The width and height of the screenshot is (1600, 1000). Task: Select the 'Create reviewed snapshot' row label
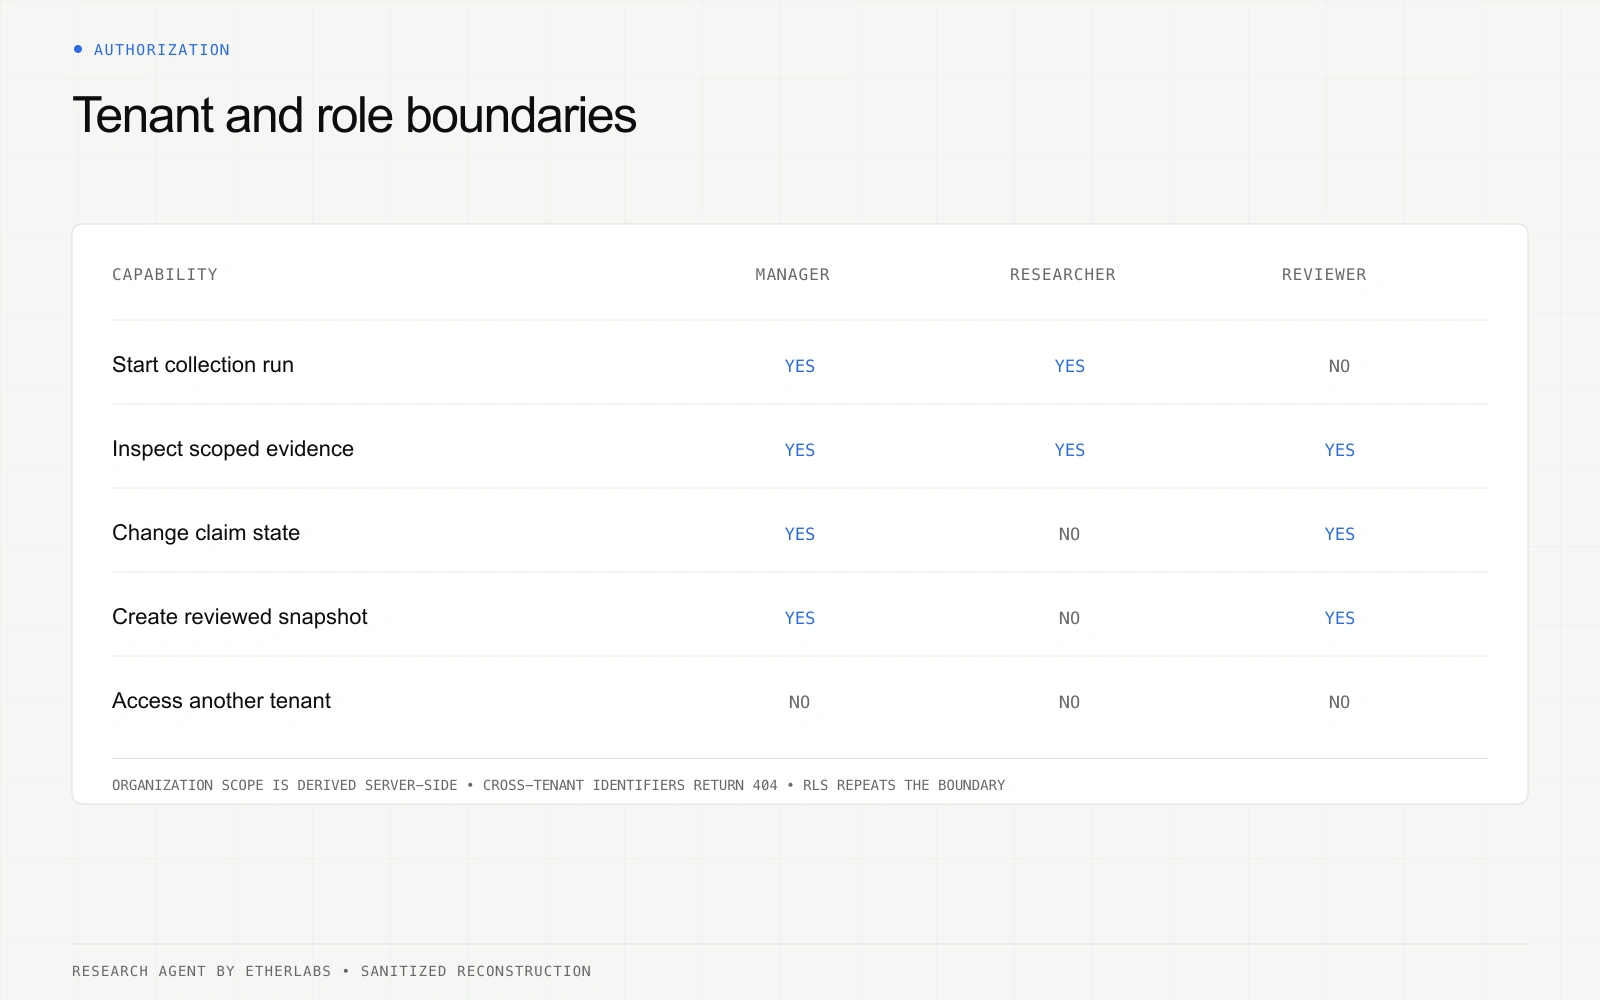click(x=240, y=617)
